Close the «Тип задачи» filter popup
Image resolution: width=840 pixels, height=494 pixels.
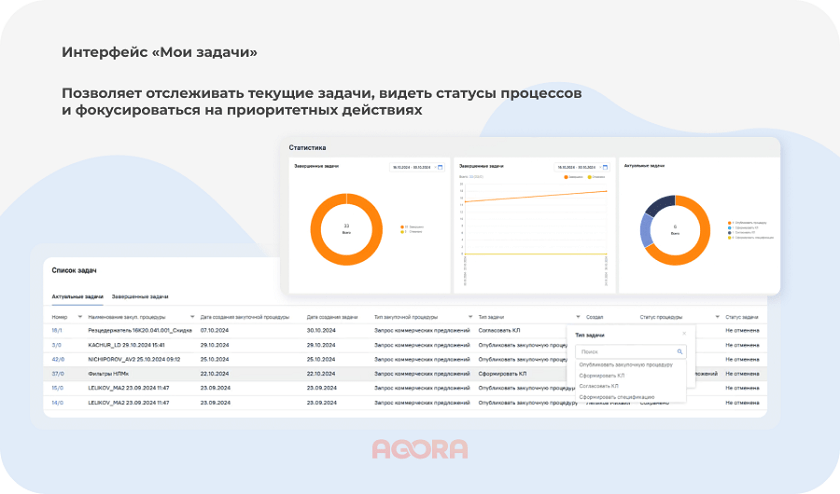click(x=684, y=333)
